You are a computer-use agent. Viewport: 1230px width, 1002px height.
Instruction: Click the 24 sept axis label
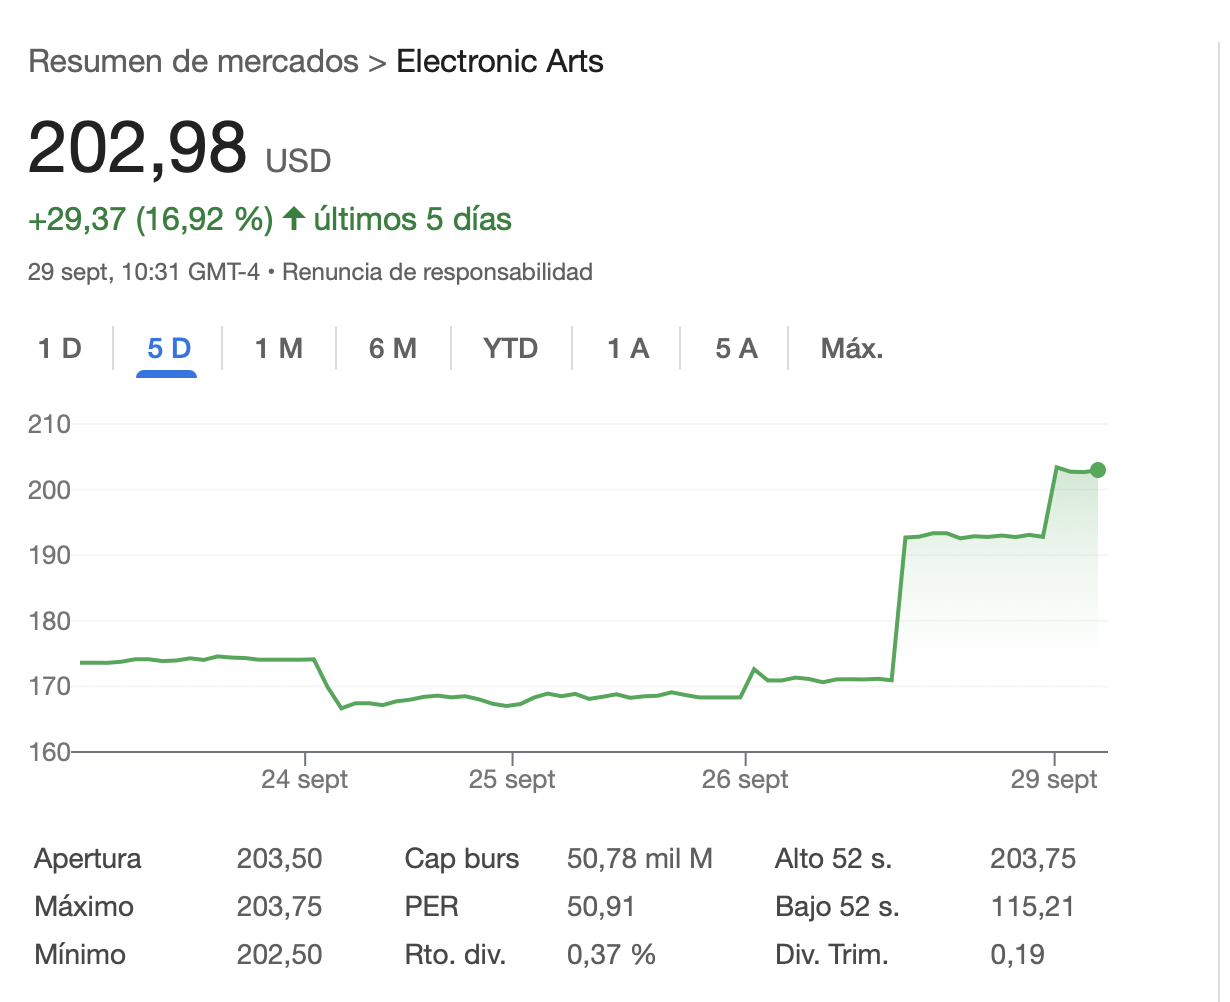tap(304, 780)
